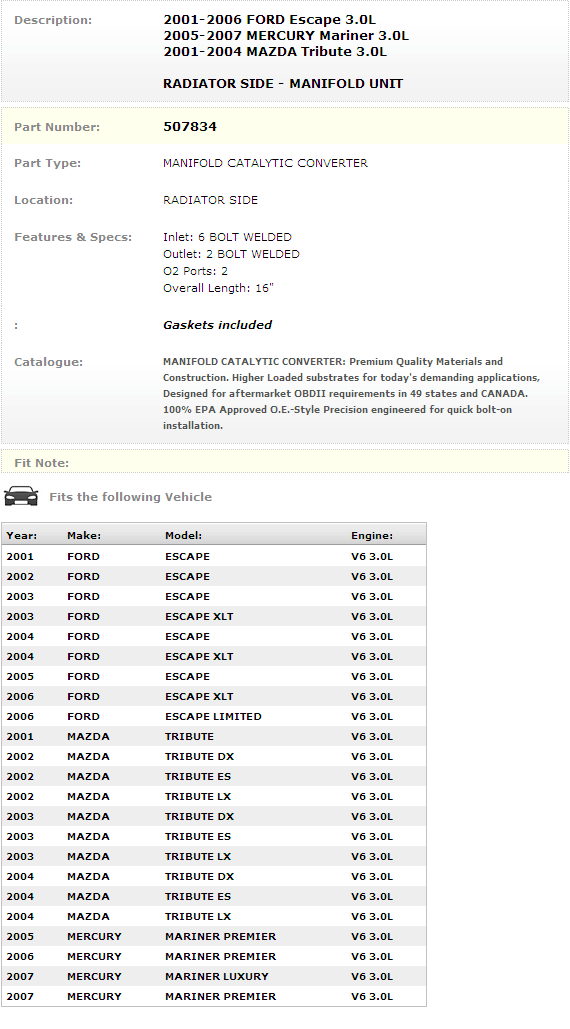Screen dimensions: 570x1029
Task: Click the 2007 MARINER LUXURY row
Action: coord(214,976)
